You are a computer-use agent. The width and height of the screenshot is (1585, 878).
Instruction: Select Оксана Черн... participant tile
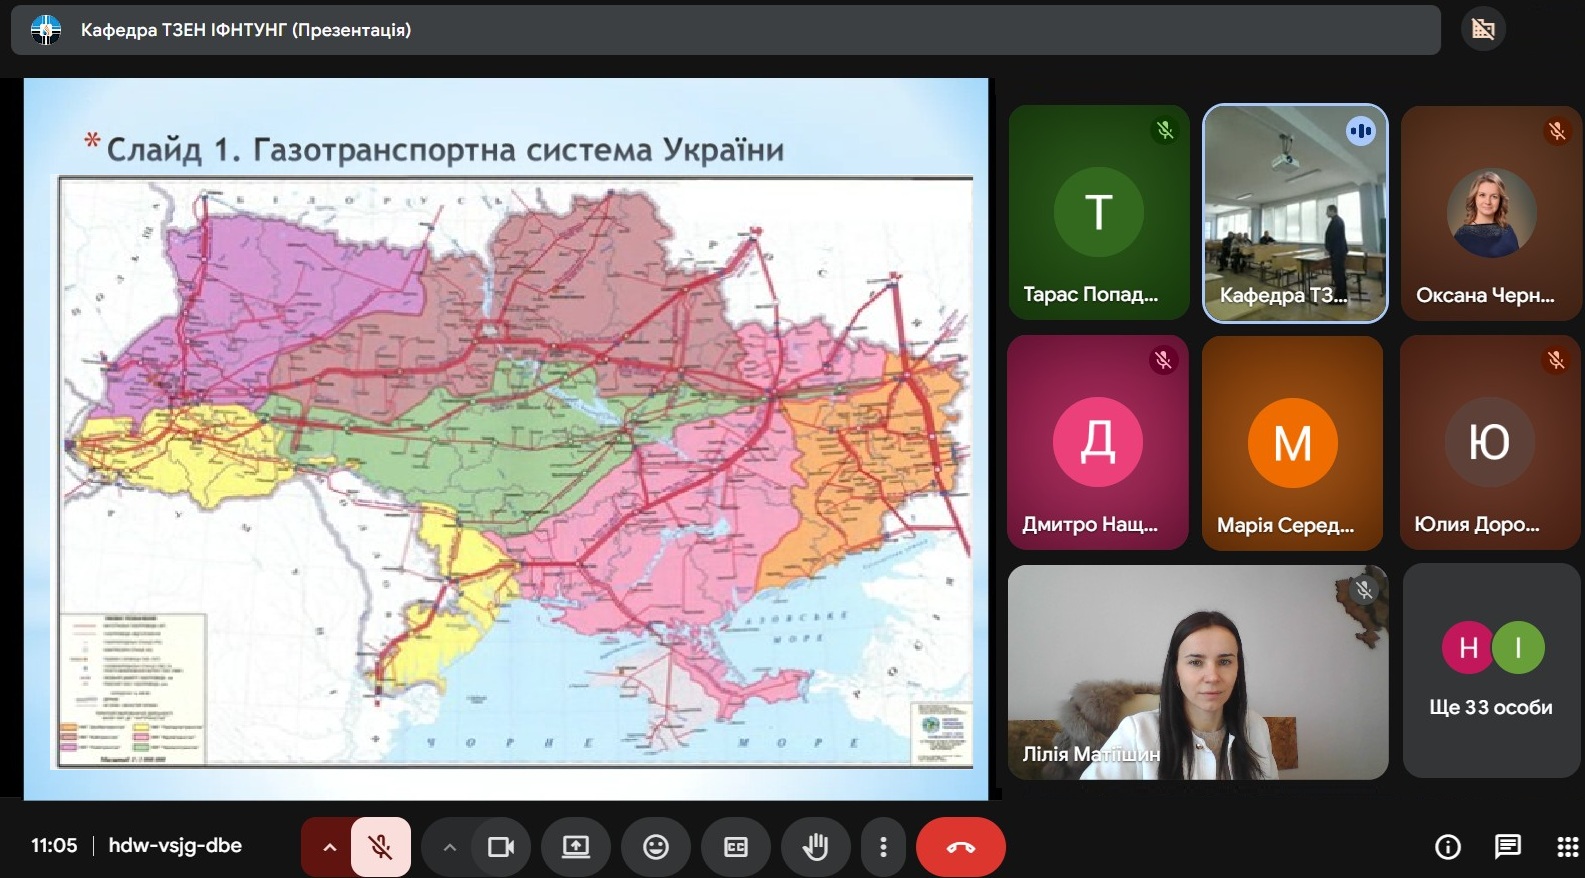pos(1491,213)
